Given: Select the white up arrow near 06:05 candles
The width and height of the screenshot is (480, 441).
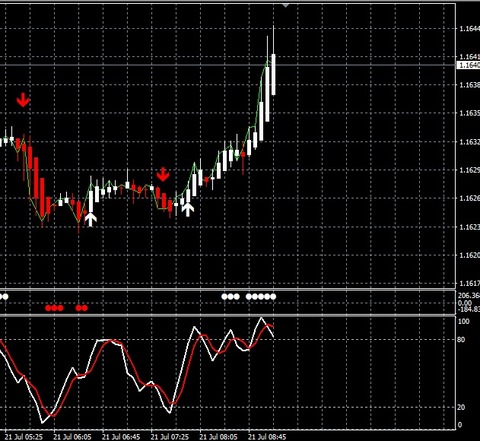Looking at the screenshot, I should pyautogui.click(x=91, y=219).
